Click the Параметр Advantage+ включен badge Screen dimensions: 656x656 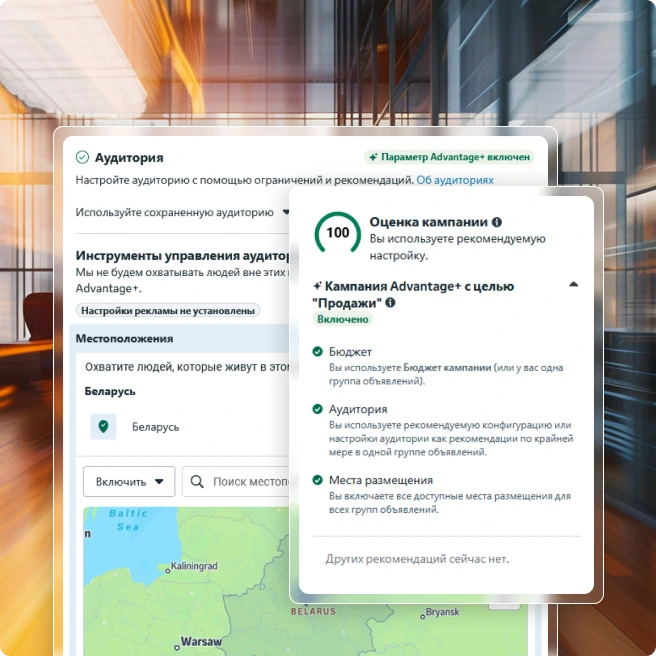click(x=449, y=157)
